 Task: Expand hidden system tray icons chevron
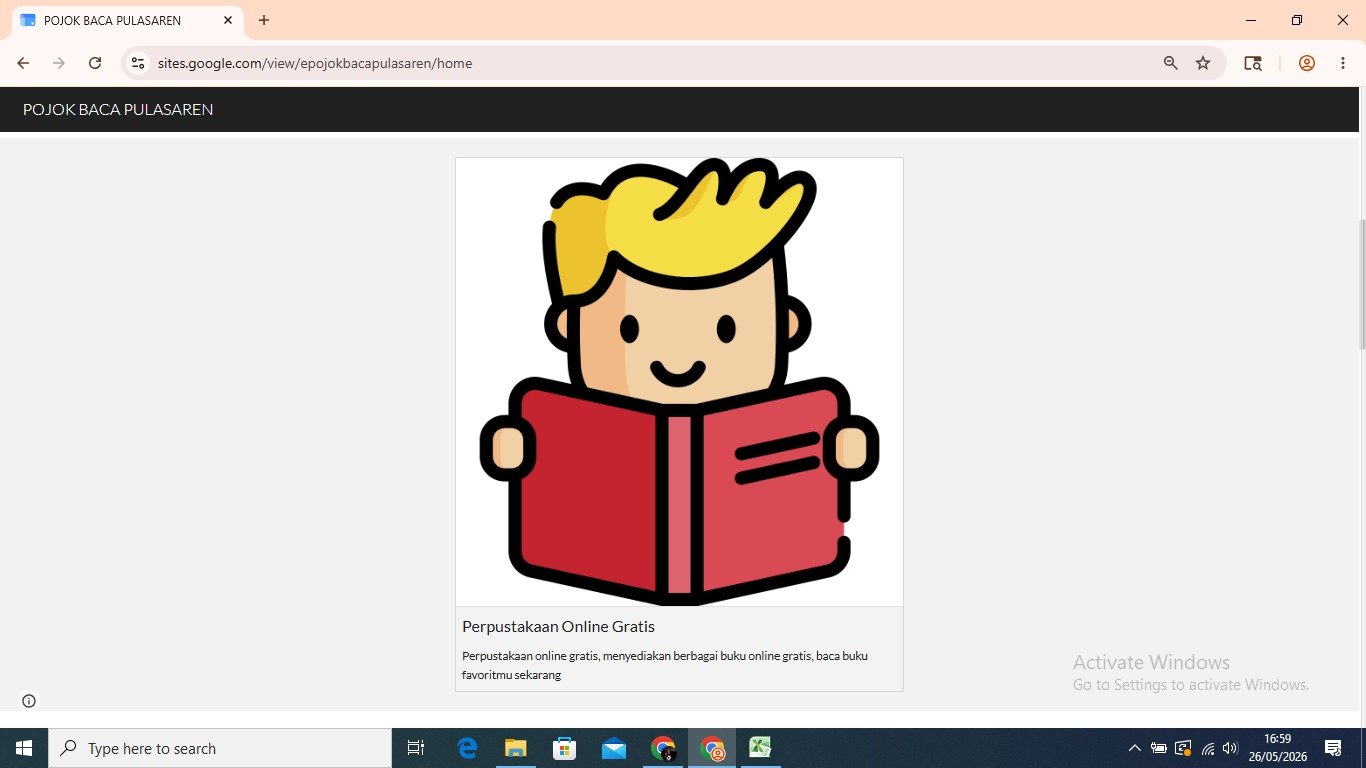[x=1134, y=748]
